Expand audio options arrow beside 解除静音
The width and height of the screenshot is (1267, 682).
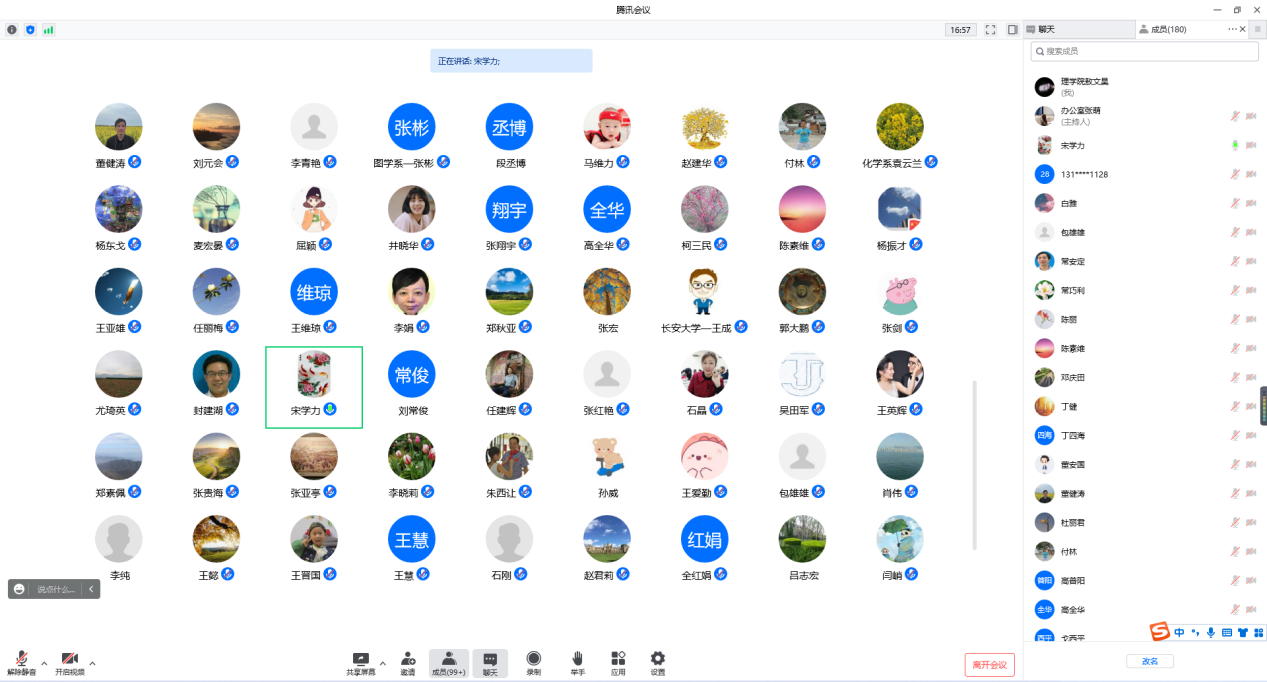(x=44, y=663)
